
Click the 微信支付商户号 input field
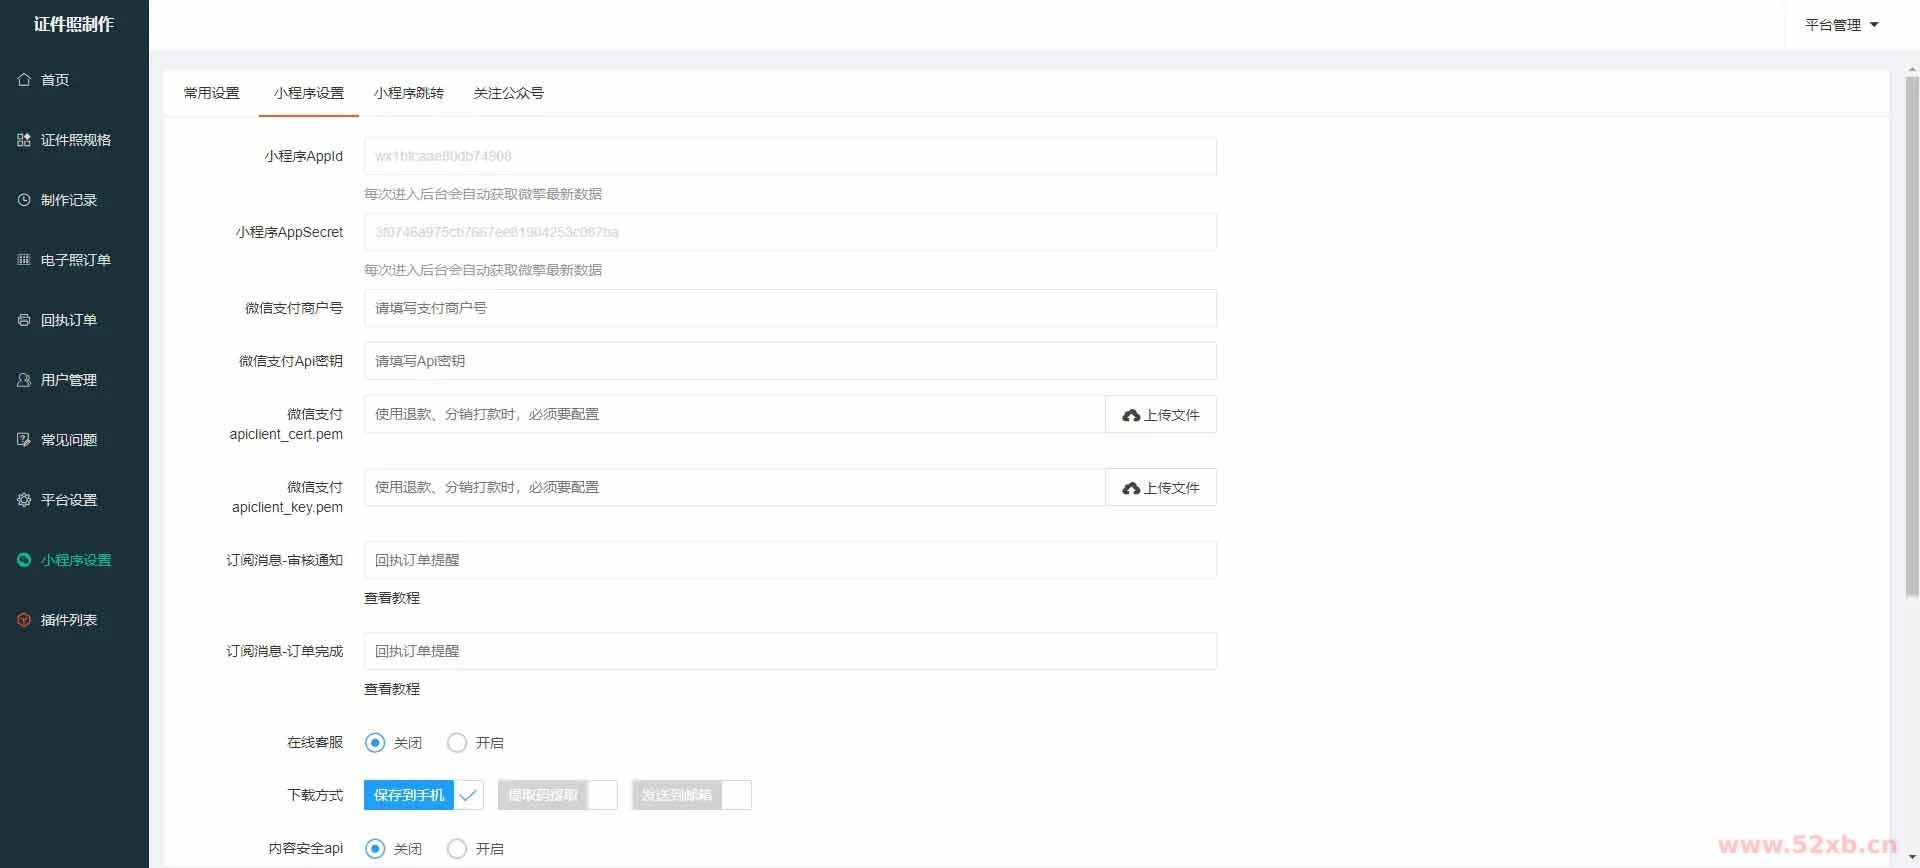tap(790, 308)
